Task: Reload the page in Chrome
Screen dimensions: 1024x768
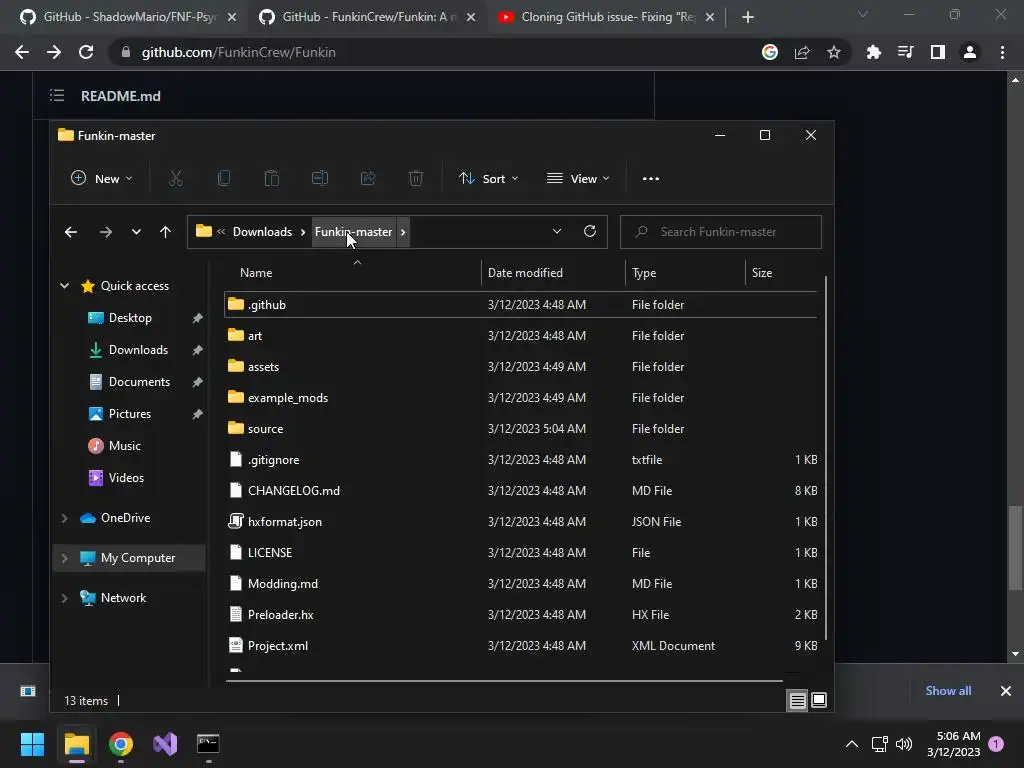Action: pos(86,52)
